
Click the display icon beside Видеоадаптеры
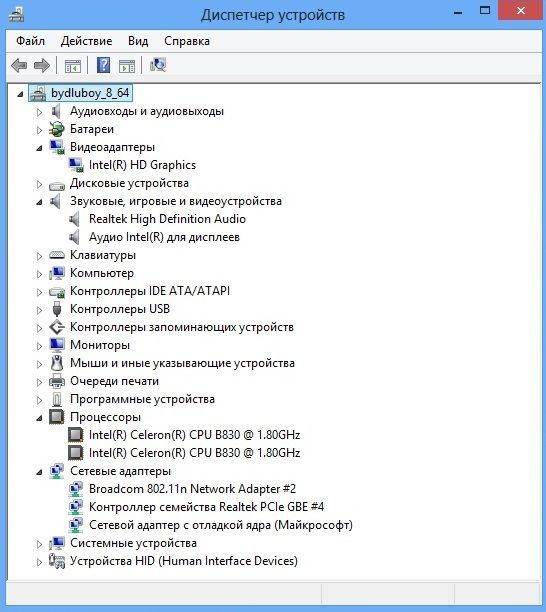[57, 147]
